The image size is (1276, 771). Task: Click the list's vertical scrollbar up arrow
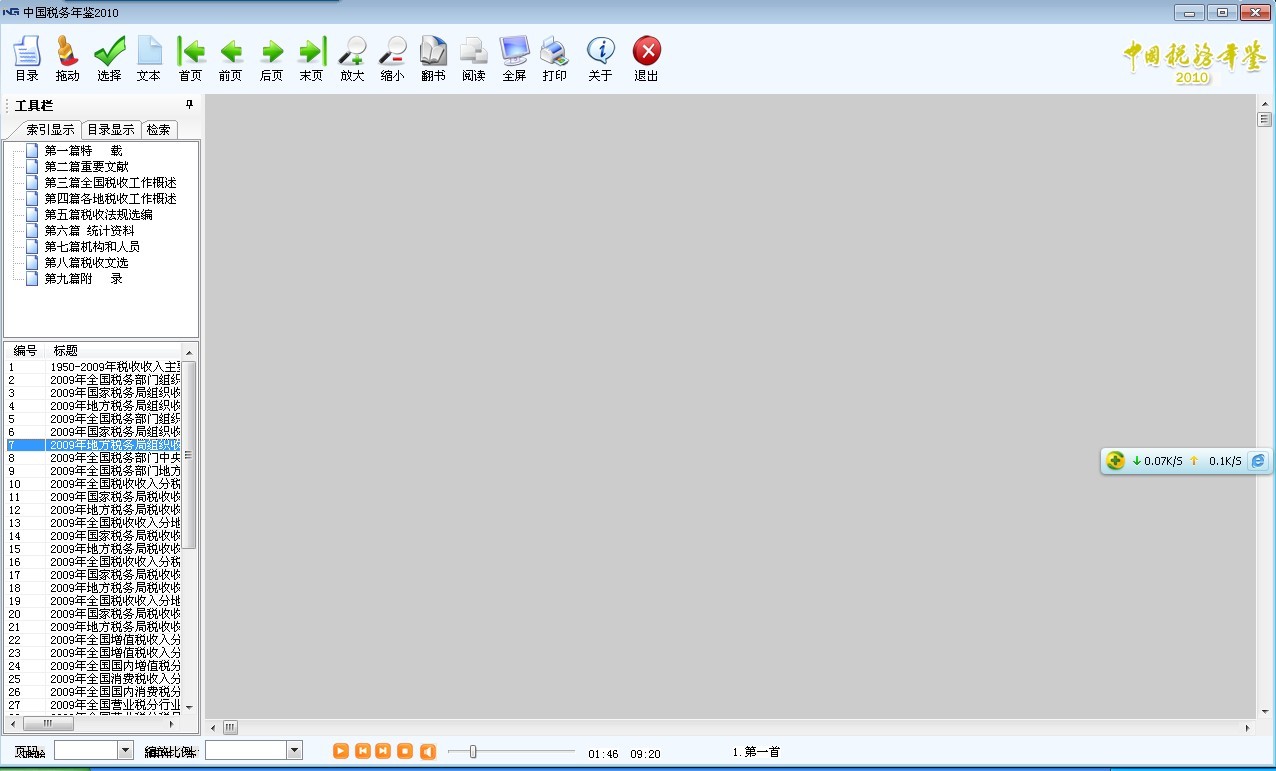tap(189, 352)
